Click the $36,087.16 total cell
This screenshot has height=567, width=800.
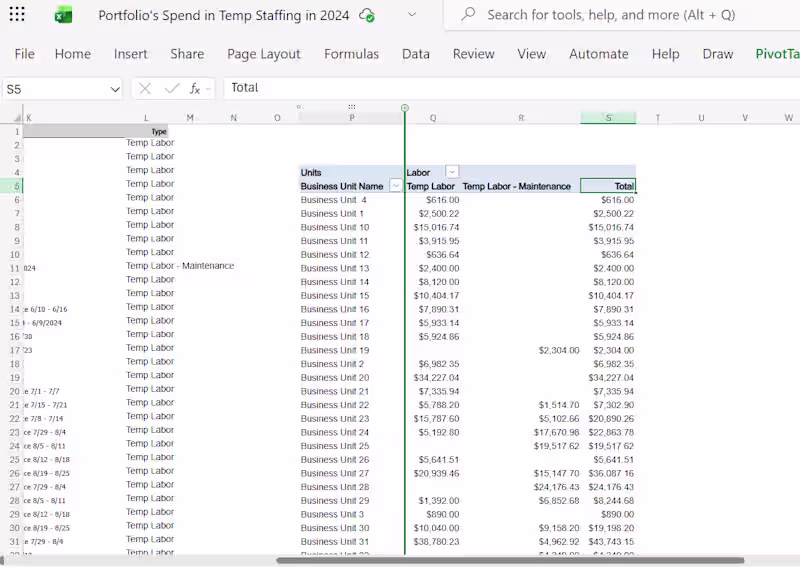coord(611,473)
